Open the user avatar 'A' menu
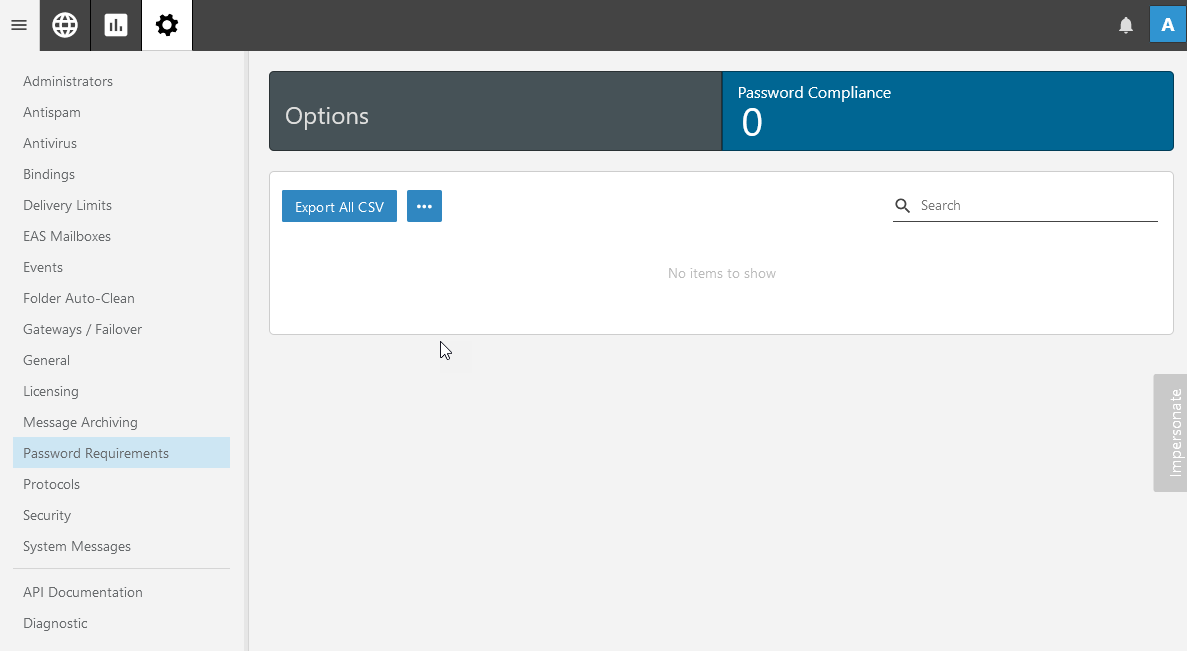This screenshot has height=651, width=1187. (x=1167, y=25)
